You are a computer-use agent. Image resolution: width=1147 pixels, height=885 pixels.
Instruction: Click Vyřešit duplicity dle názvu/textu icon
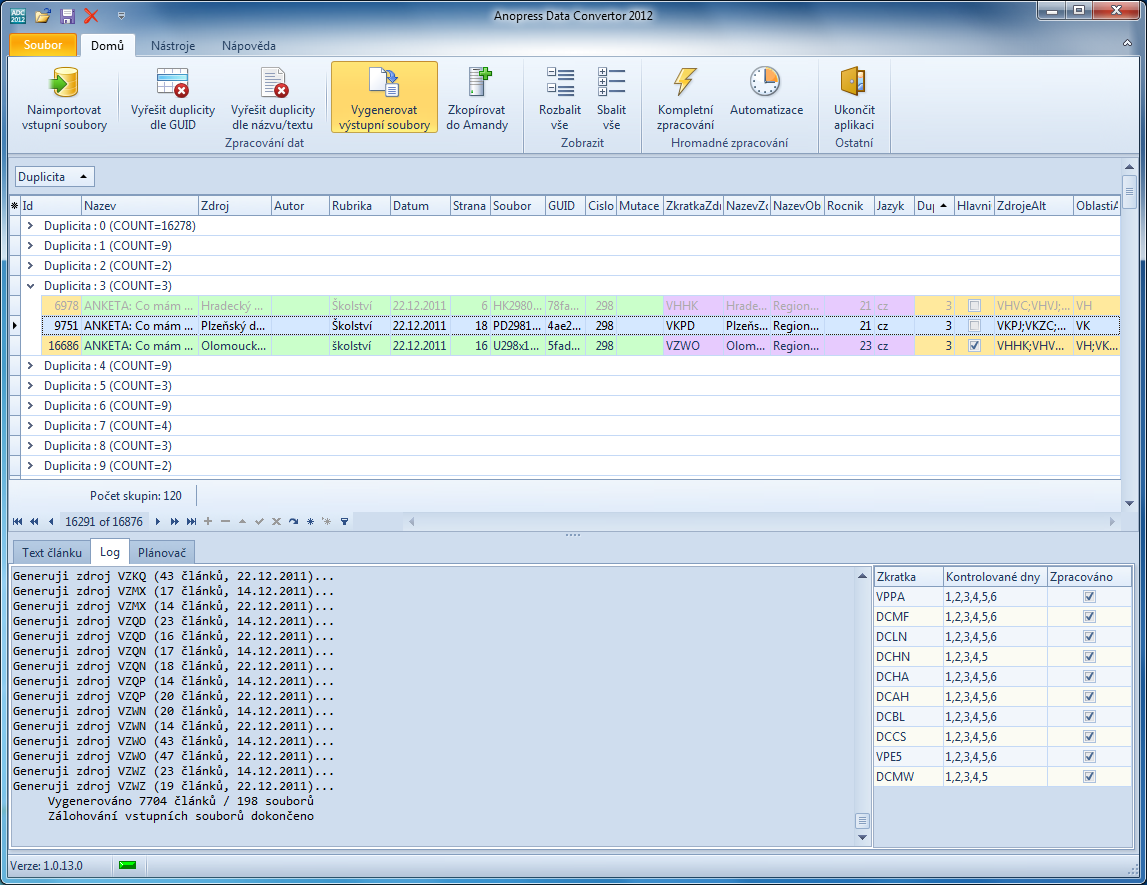[x=272, y=82]
